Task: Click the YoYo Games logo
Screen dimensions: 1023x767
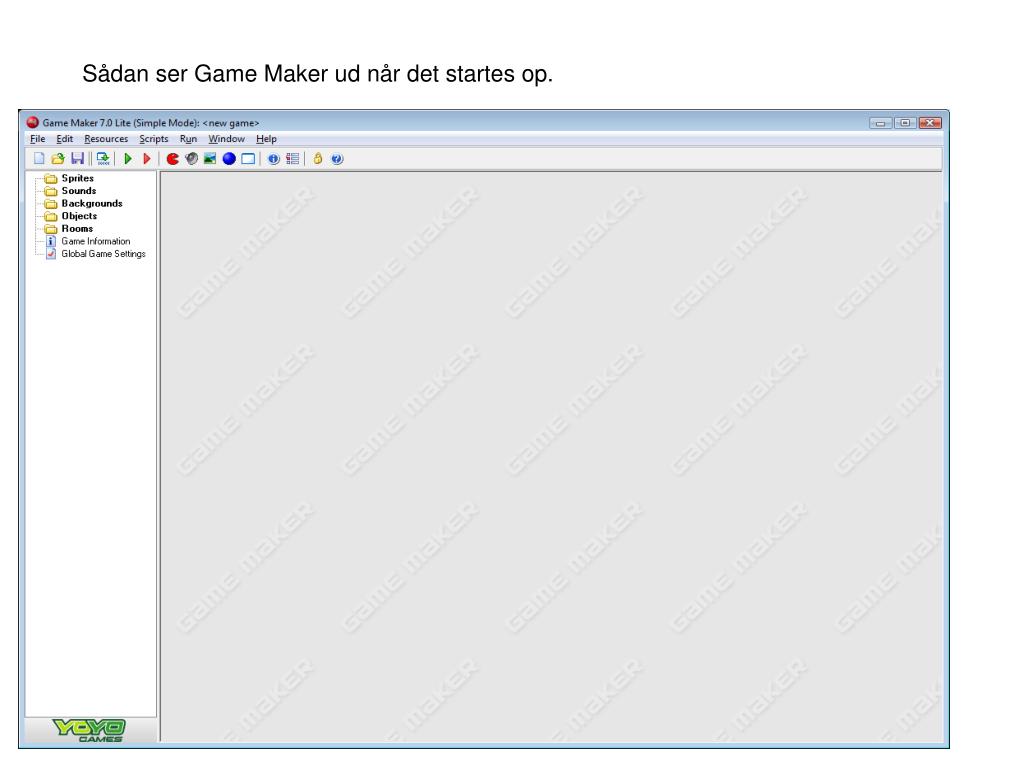Action: point(89,730)
